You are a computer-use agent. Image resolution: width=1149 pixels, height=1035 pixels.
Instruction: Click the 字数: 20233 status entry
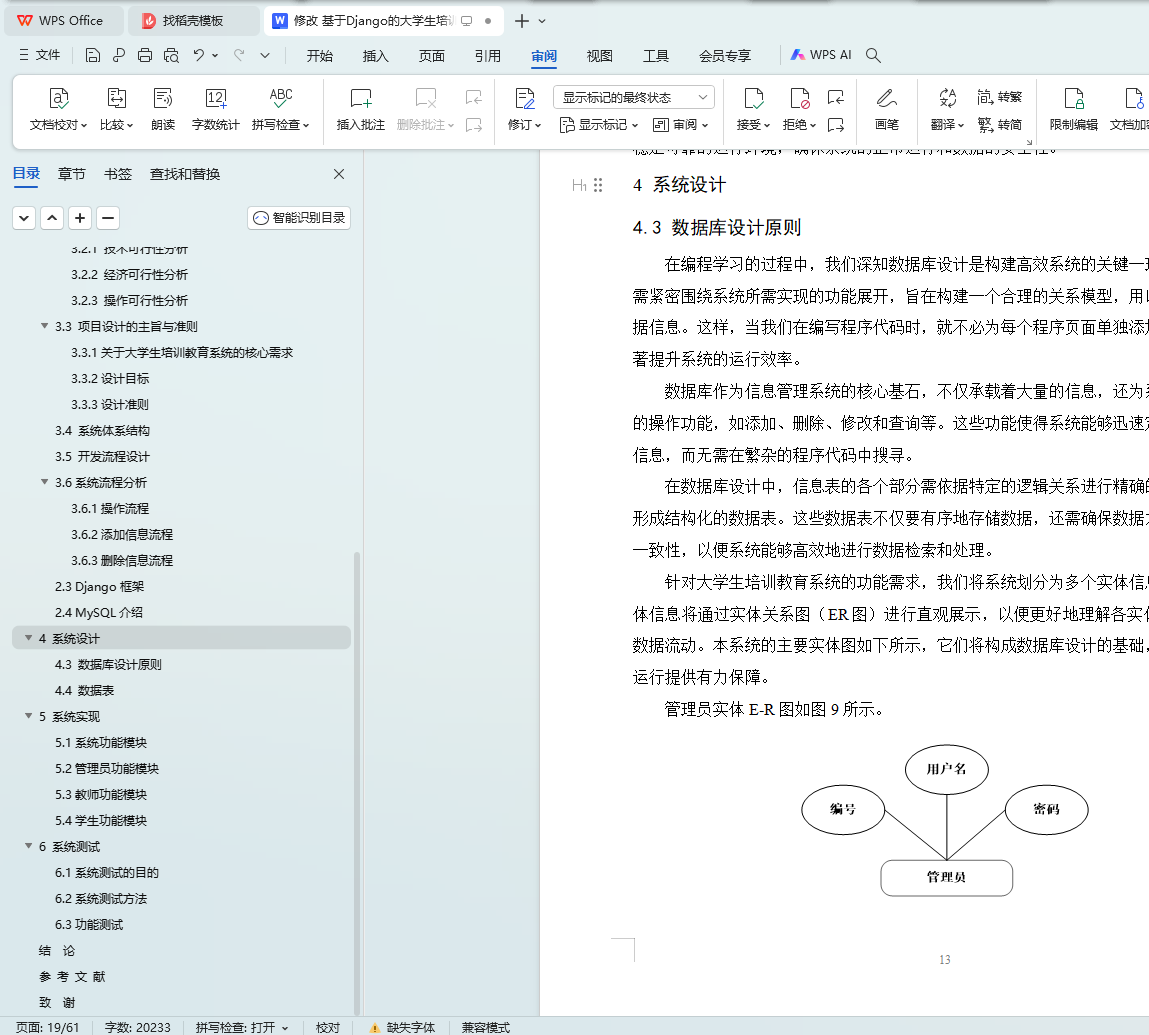pyautogui.click(x=137, y=1027)
